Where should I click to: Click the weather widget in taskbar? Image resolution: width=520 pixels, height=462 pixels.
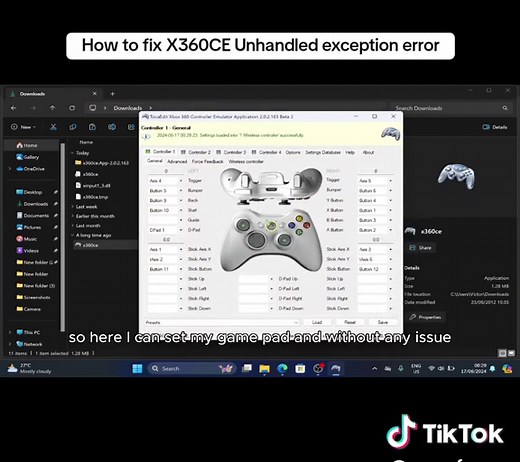30,368
